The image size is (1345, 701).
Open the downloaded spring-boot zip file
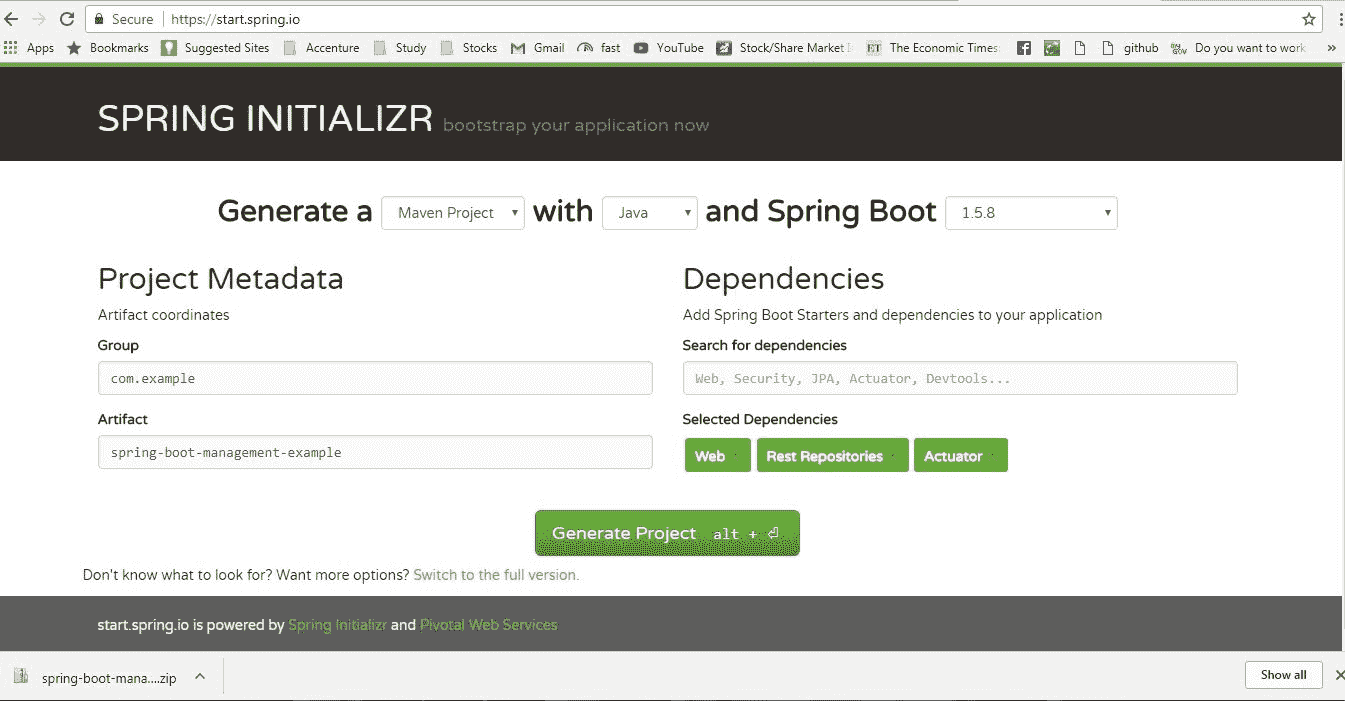point(110,677)
